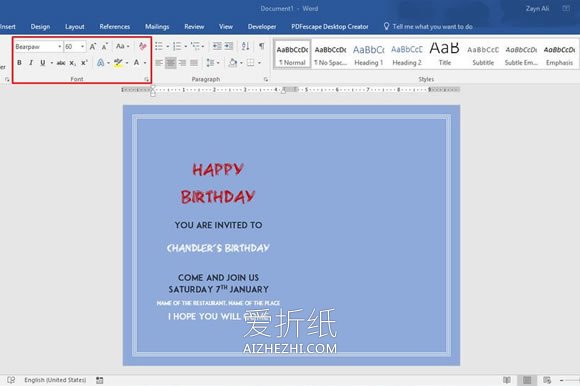Toggle bold formatting
This screenshot has width=580, height=386.
19,63
